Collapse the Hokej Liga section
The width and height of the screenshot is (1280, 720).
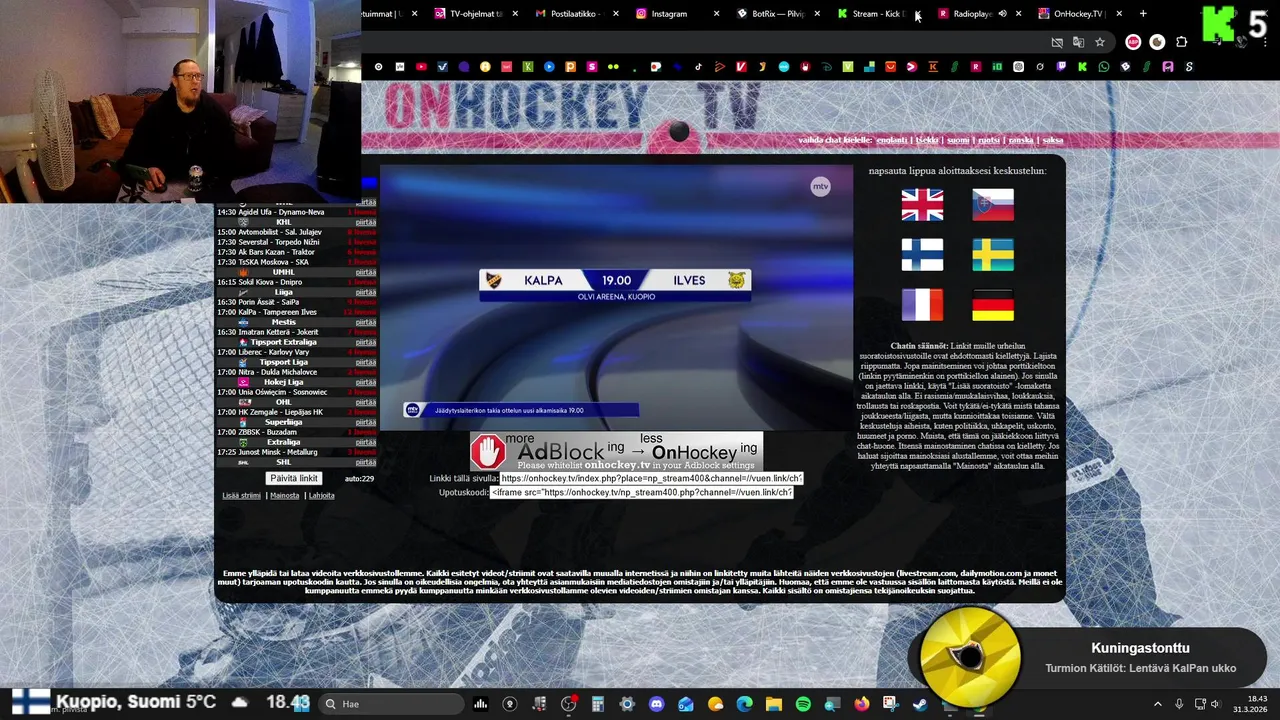tap(366, 382)
